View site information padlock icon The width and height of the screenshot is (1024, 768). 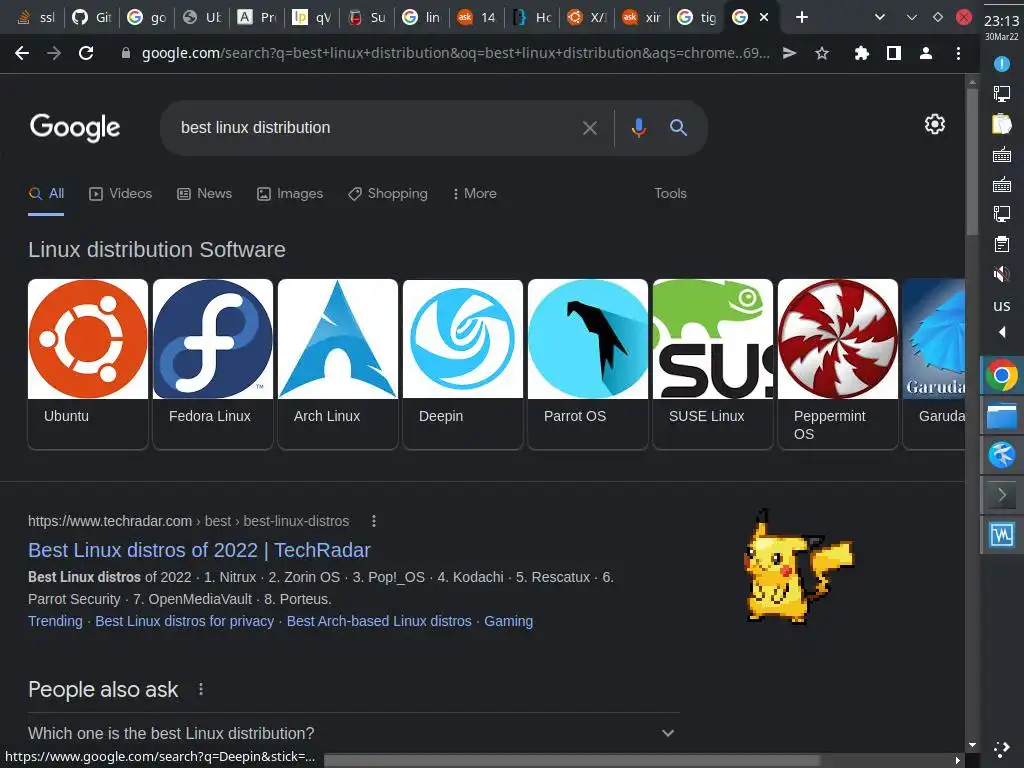point(126,54)
